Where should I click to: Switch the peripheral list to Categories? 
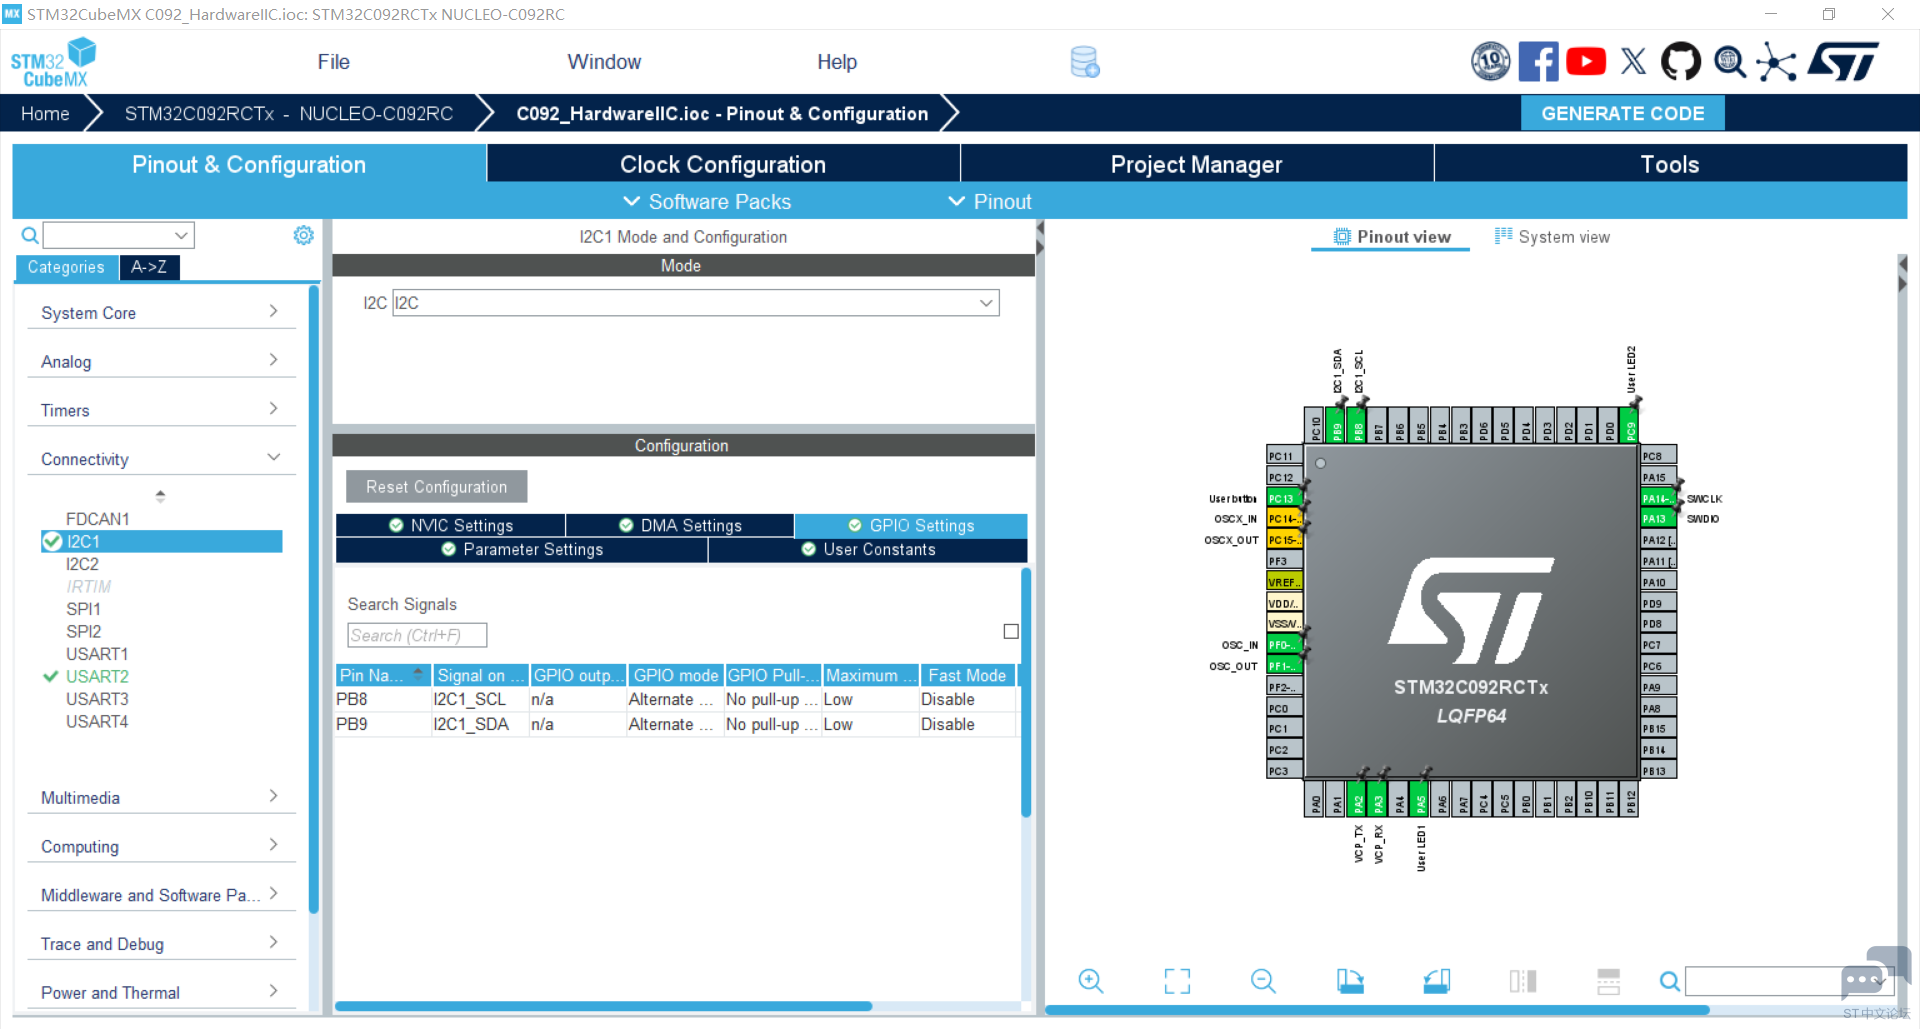[x=66, y=267]
